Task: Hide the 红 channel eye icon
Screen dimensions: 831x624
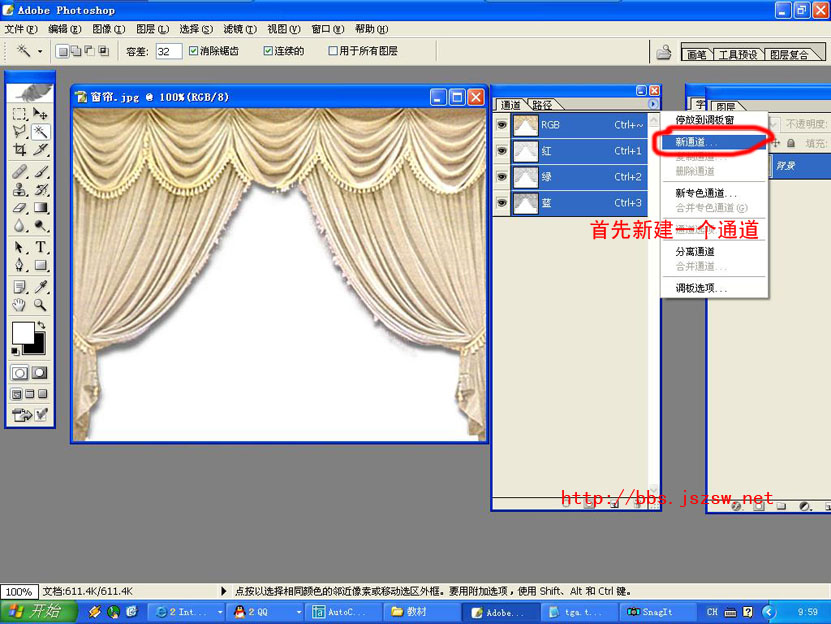Action: pos(502,151)
